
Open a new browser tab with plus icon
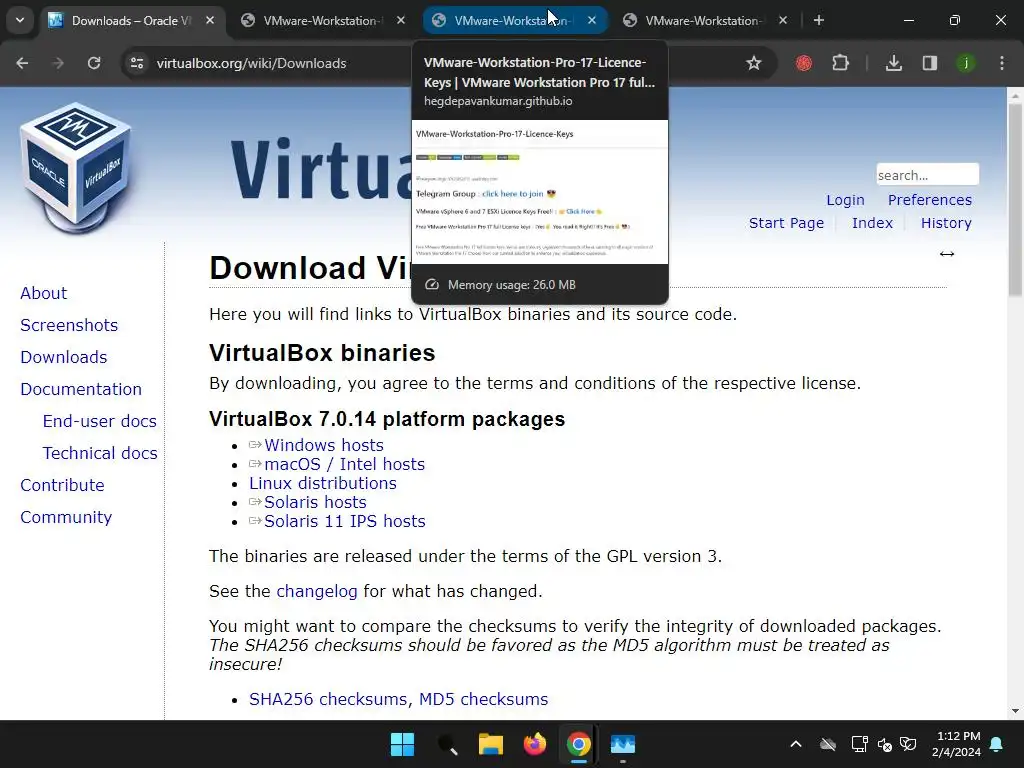click(818, 20)
